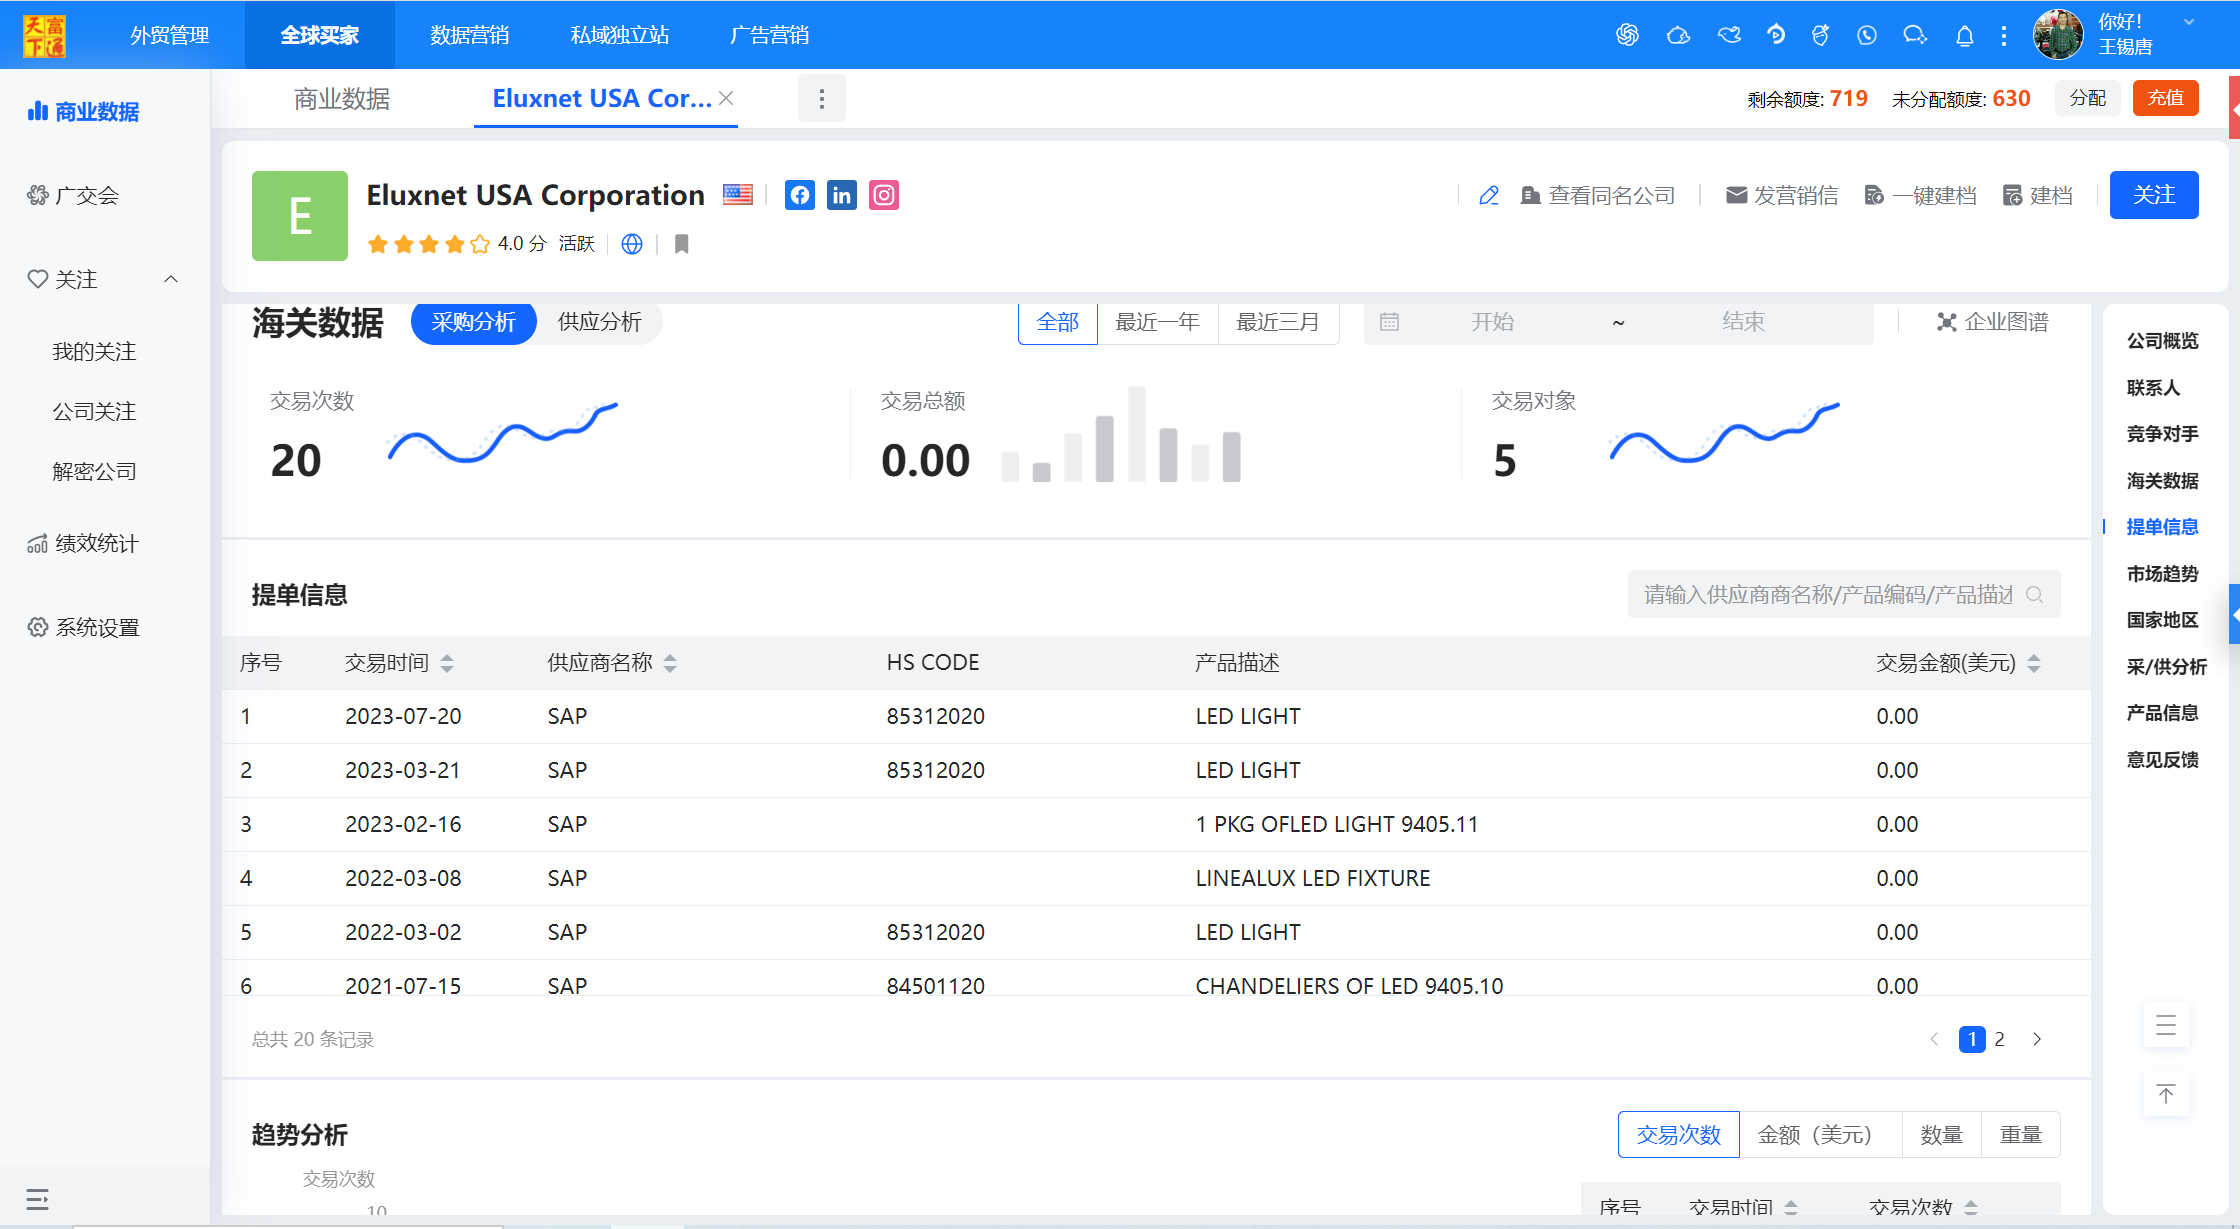2240x1229 pixels.
Task: Open the company's LinkedIn icon
Action: (x=842, y=195)
